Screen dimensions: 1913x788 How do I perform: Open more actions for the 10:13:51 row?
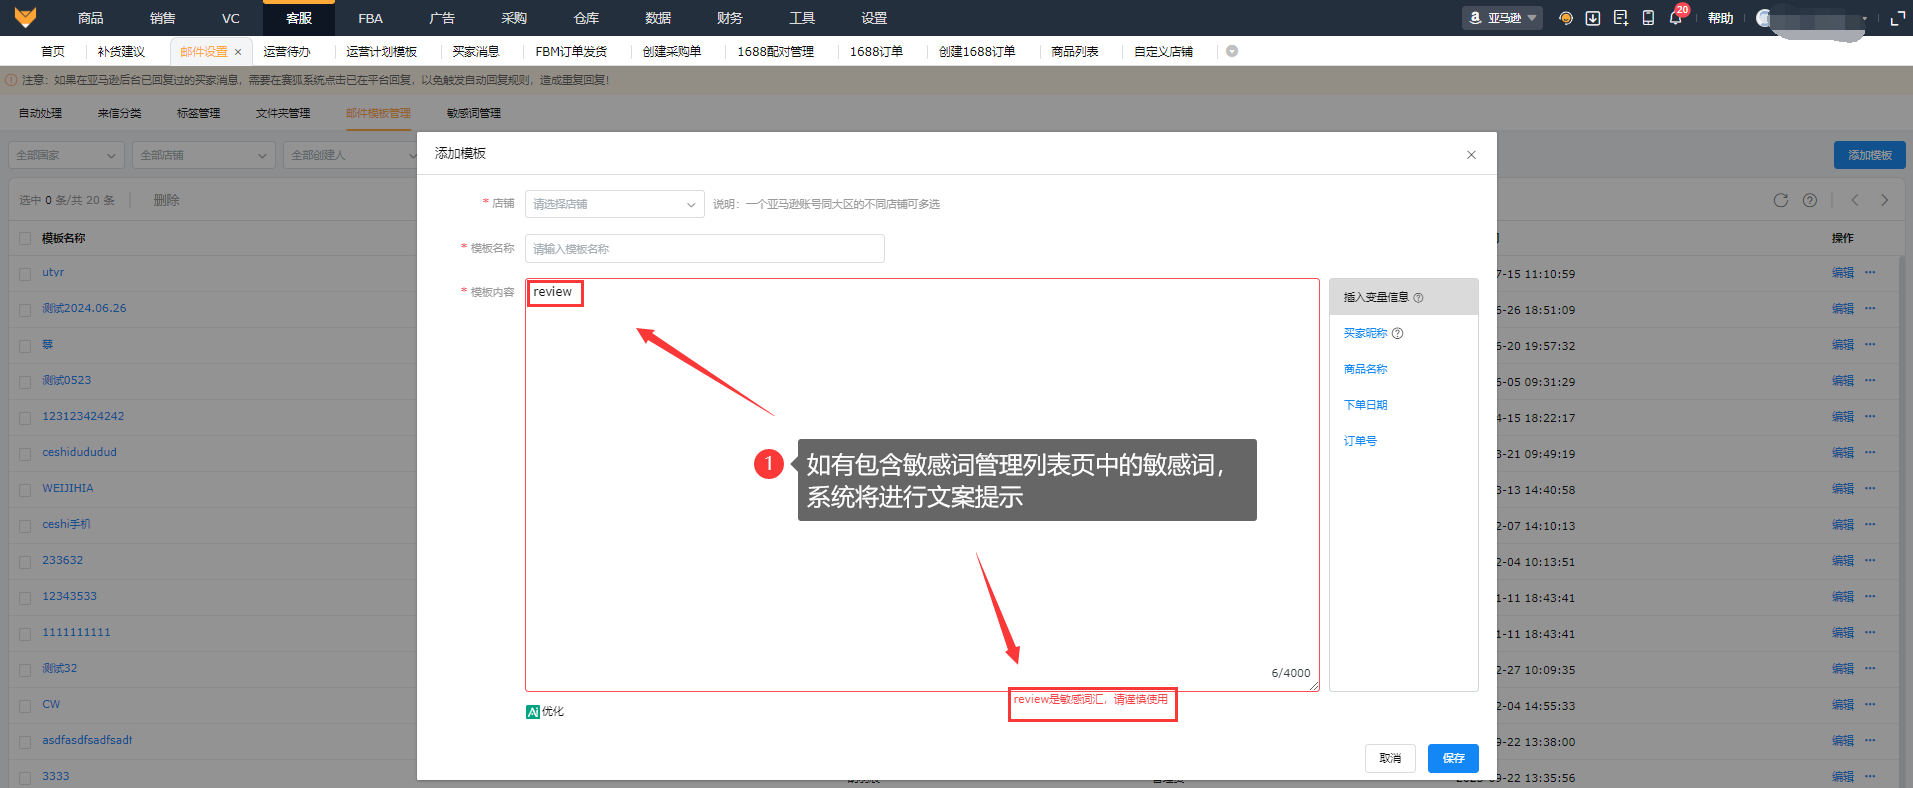[1870, 561]
